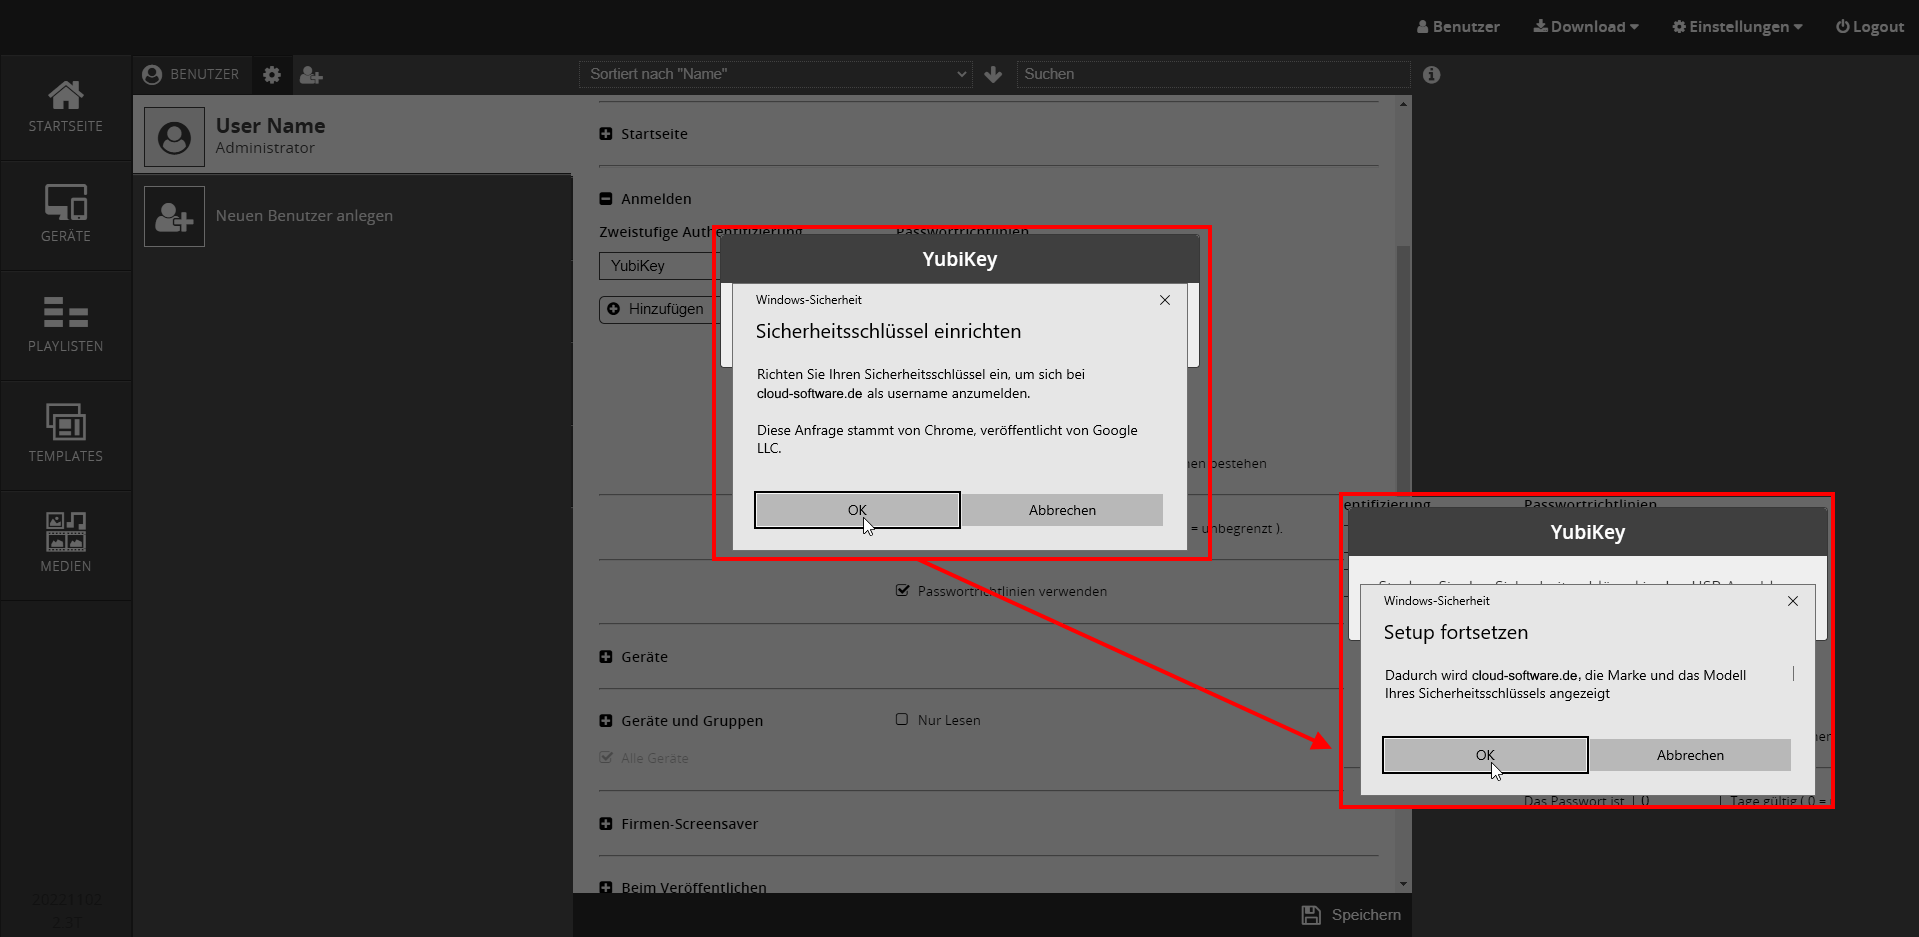Open the Einstellungen menu in top bar
1919x937 pixels.
point(1737,27)
